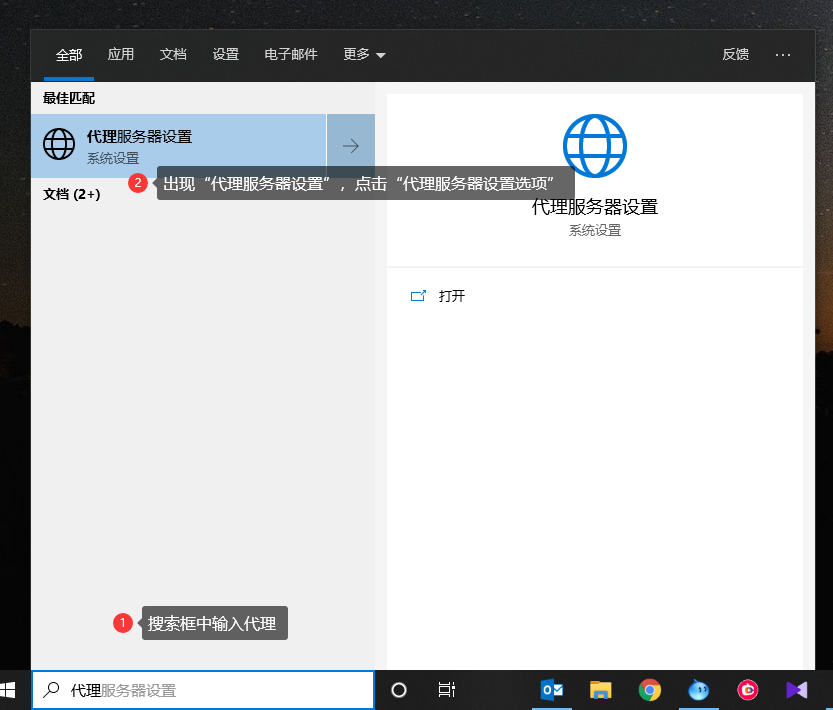Viewport: 833px width, 710px height.
Task: Launch Outlook from the taskbar
Action: point(551,690)
